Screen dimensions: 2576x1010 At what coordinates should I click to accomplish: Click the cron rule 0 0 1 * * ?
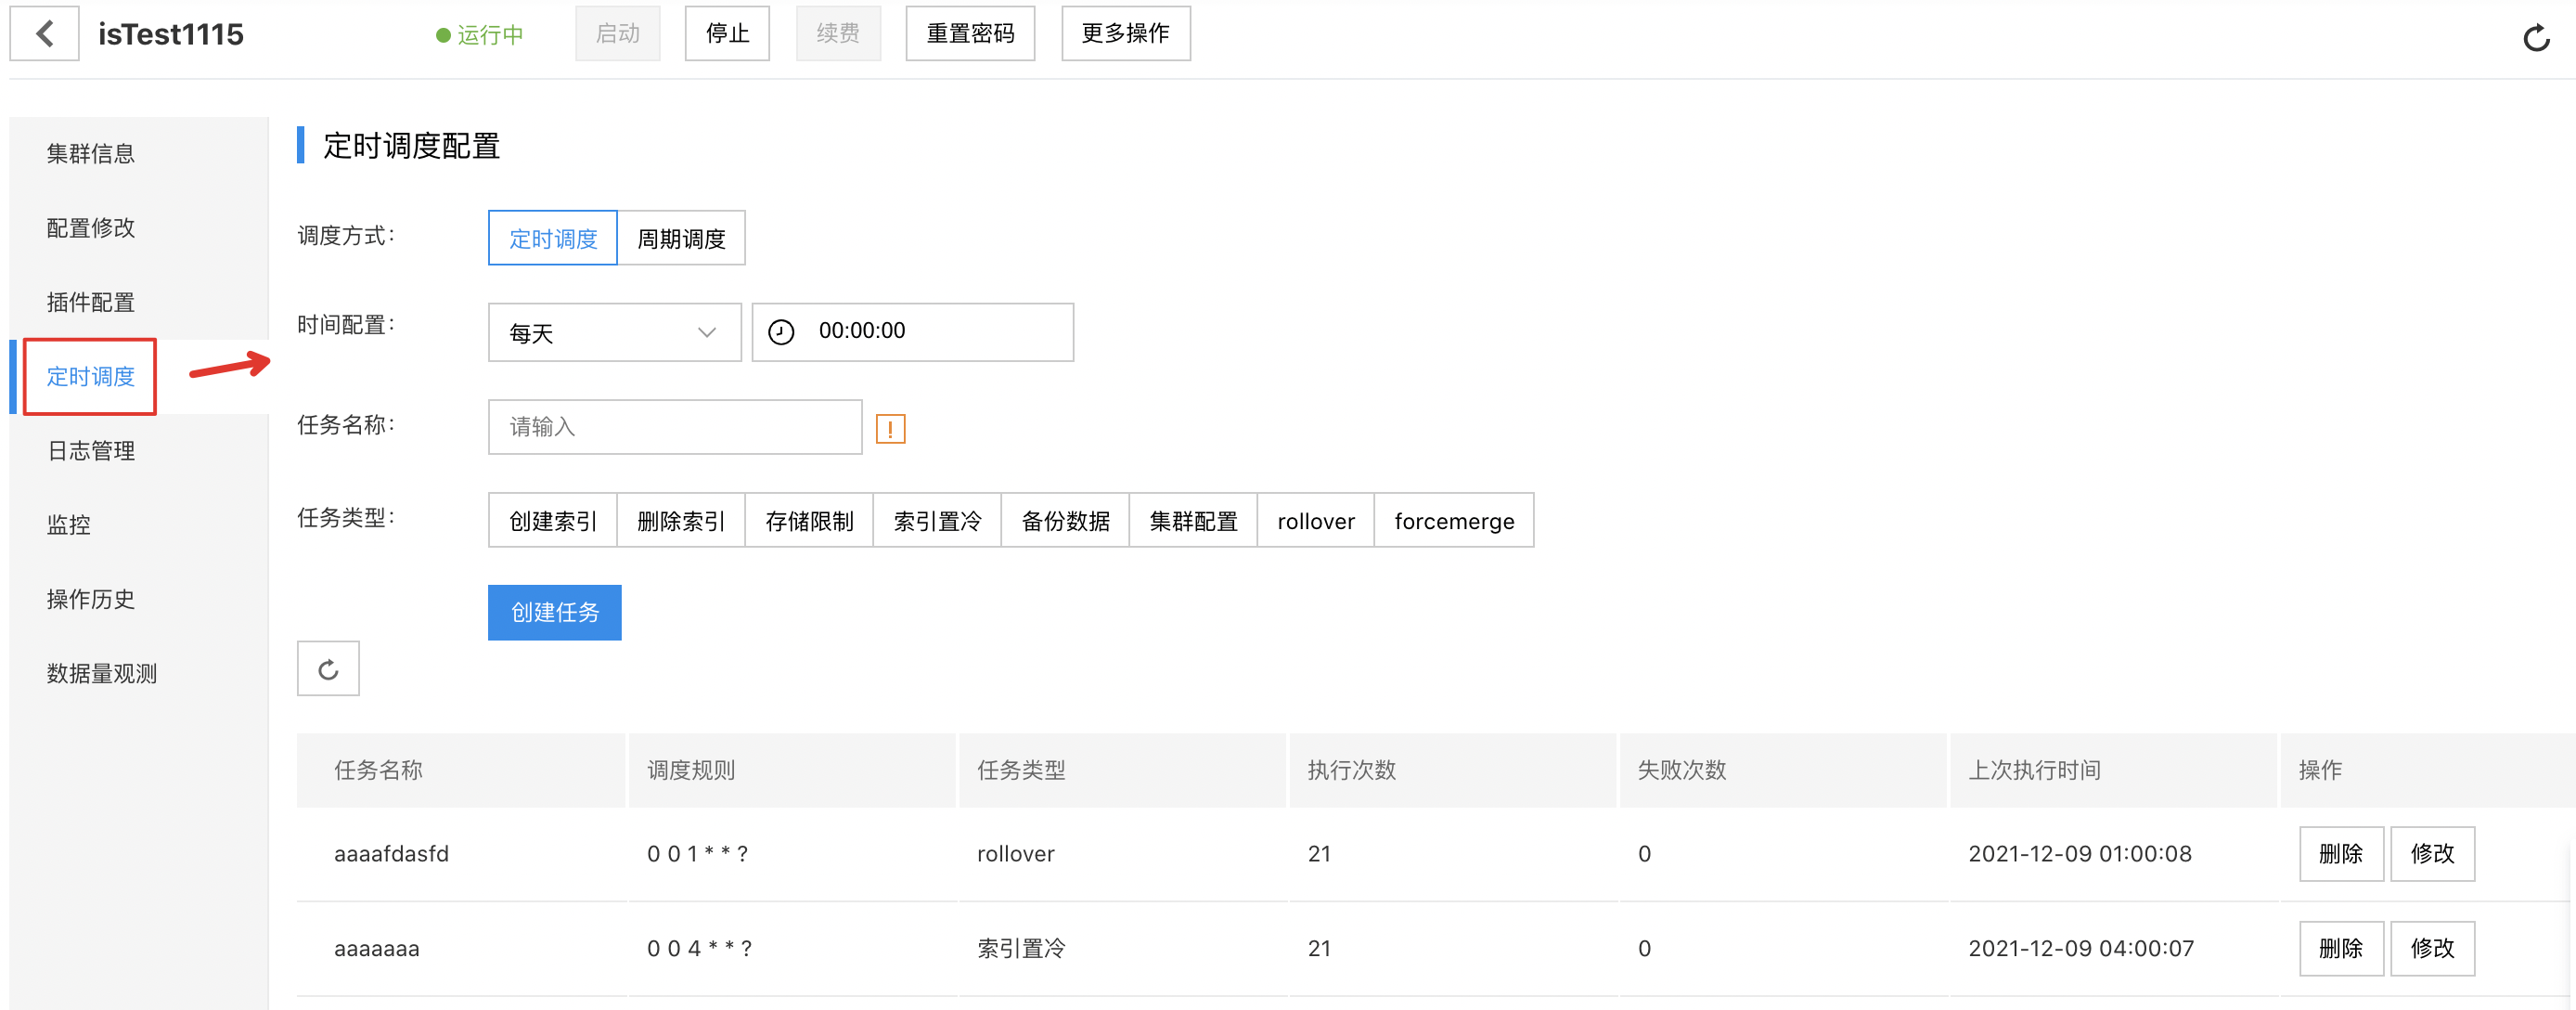(697, 854)
